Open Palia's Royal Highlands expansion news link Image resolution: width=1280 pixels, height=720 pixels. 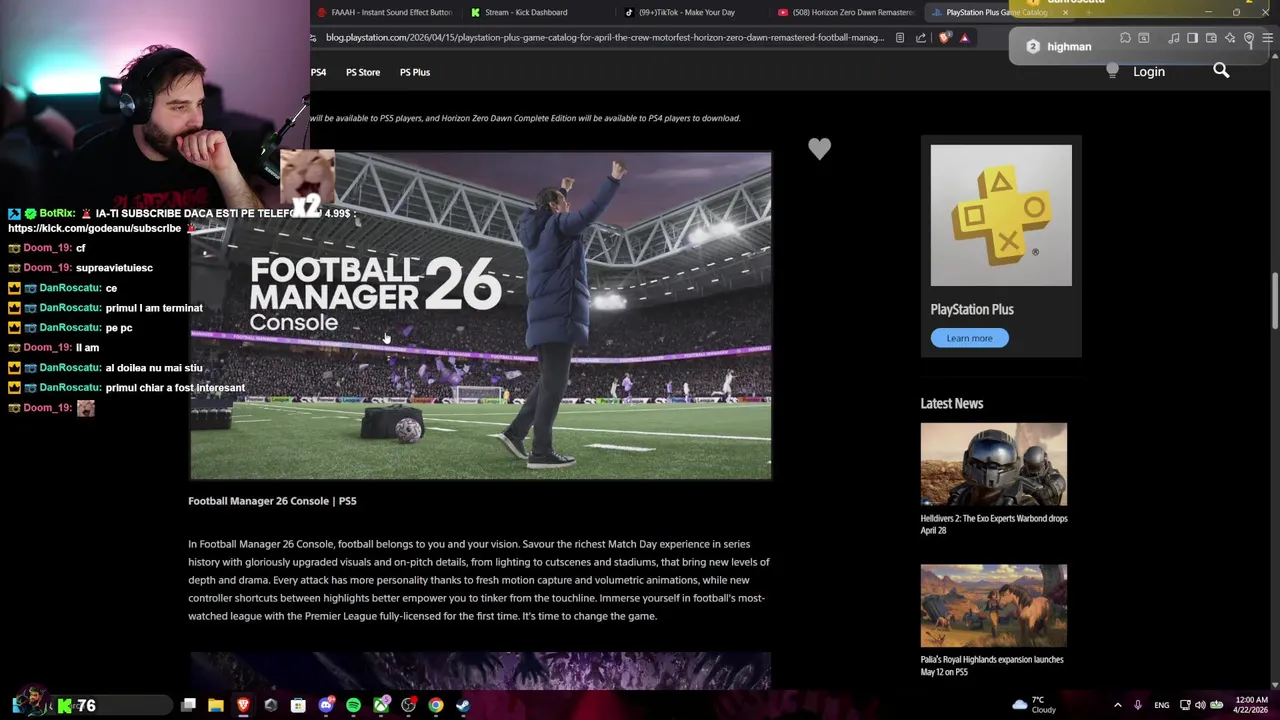click(x=992, y=665)
